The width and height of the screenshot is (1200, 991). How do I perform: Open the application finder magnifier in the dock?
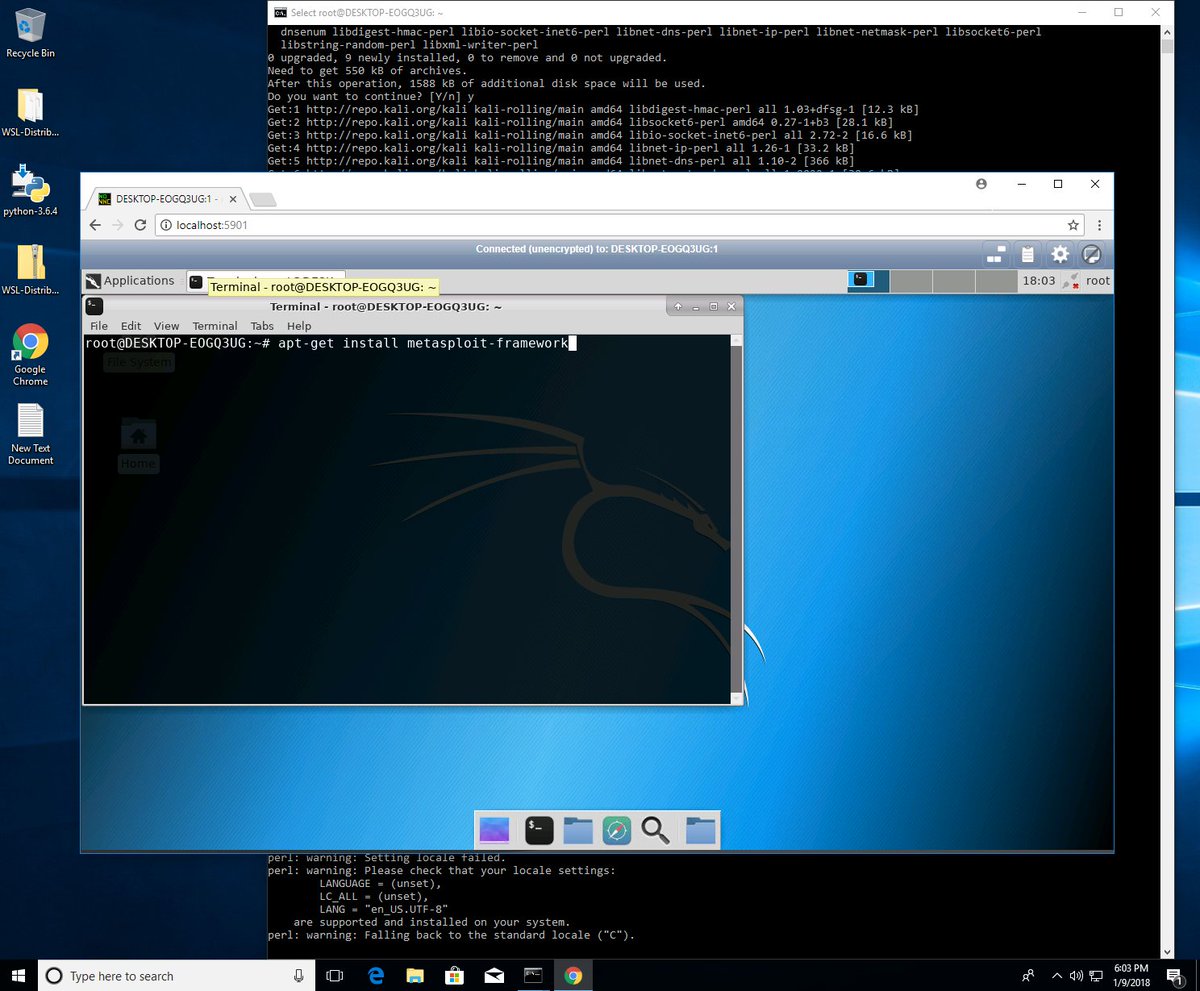655,829
